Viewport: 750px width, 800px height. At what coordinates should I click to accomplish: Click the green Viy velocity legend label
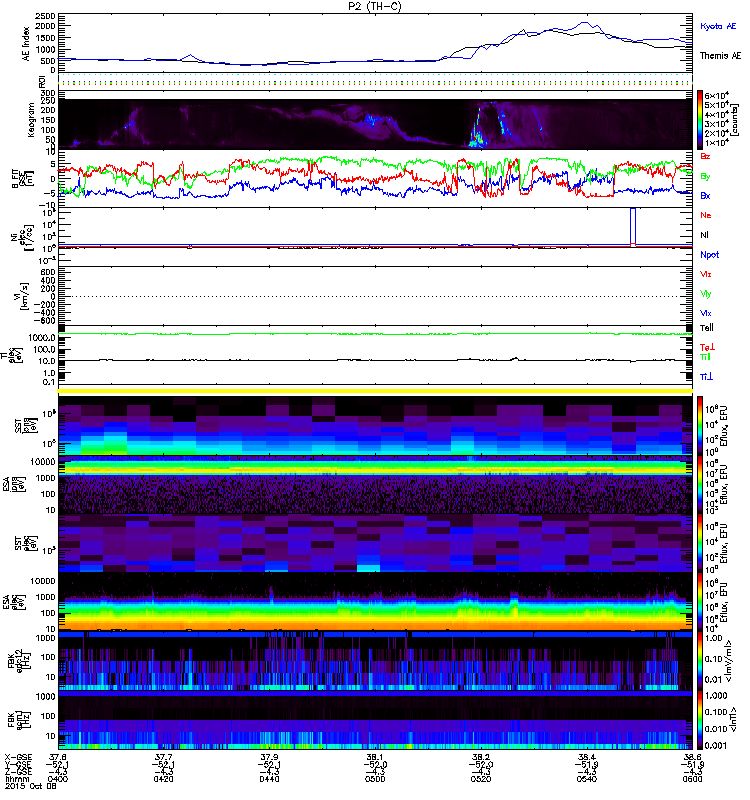[705, 294]
